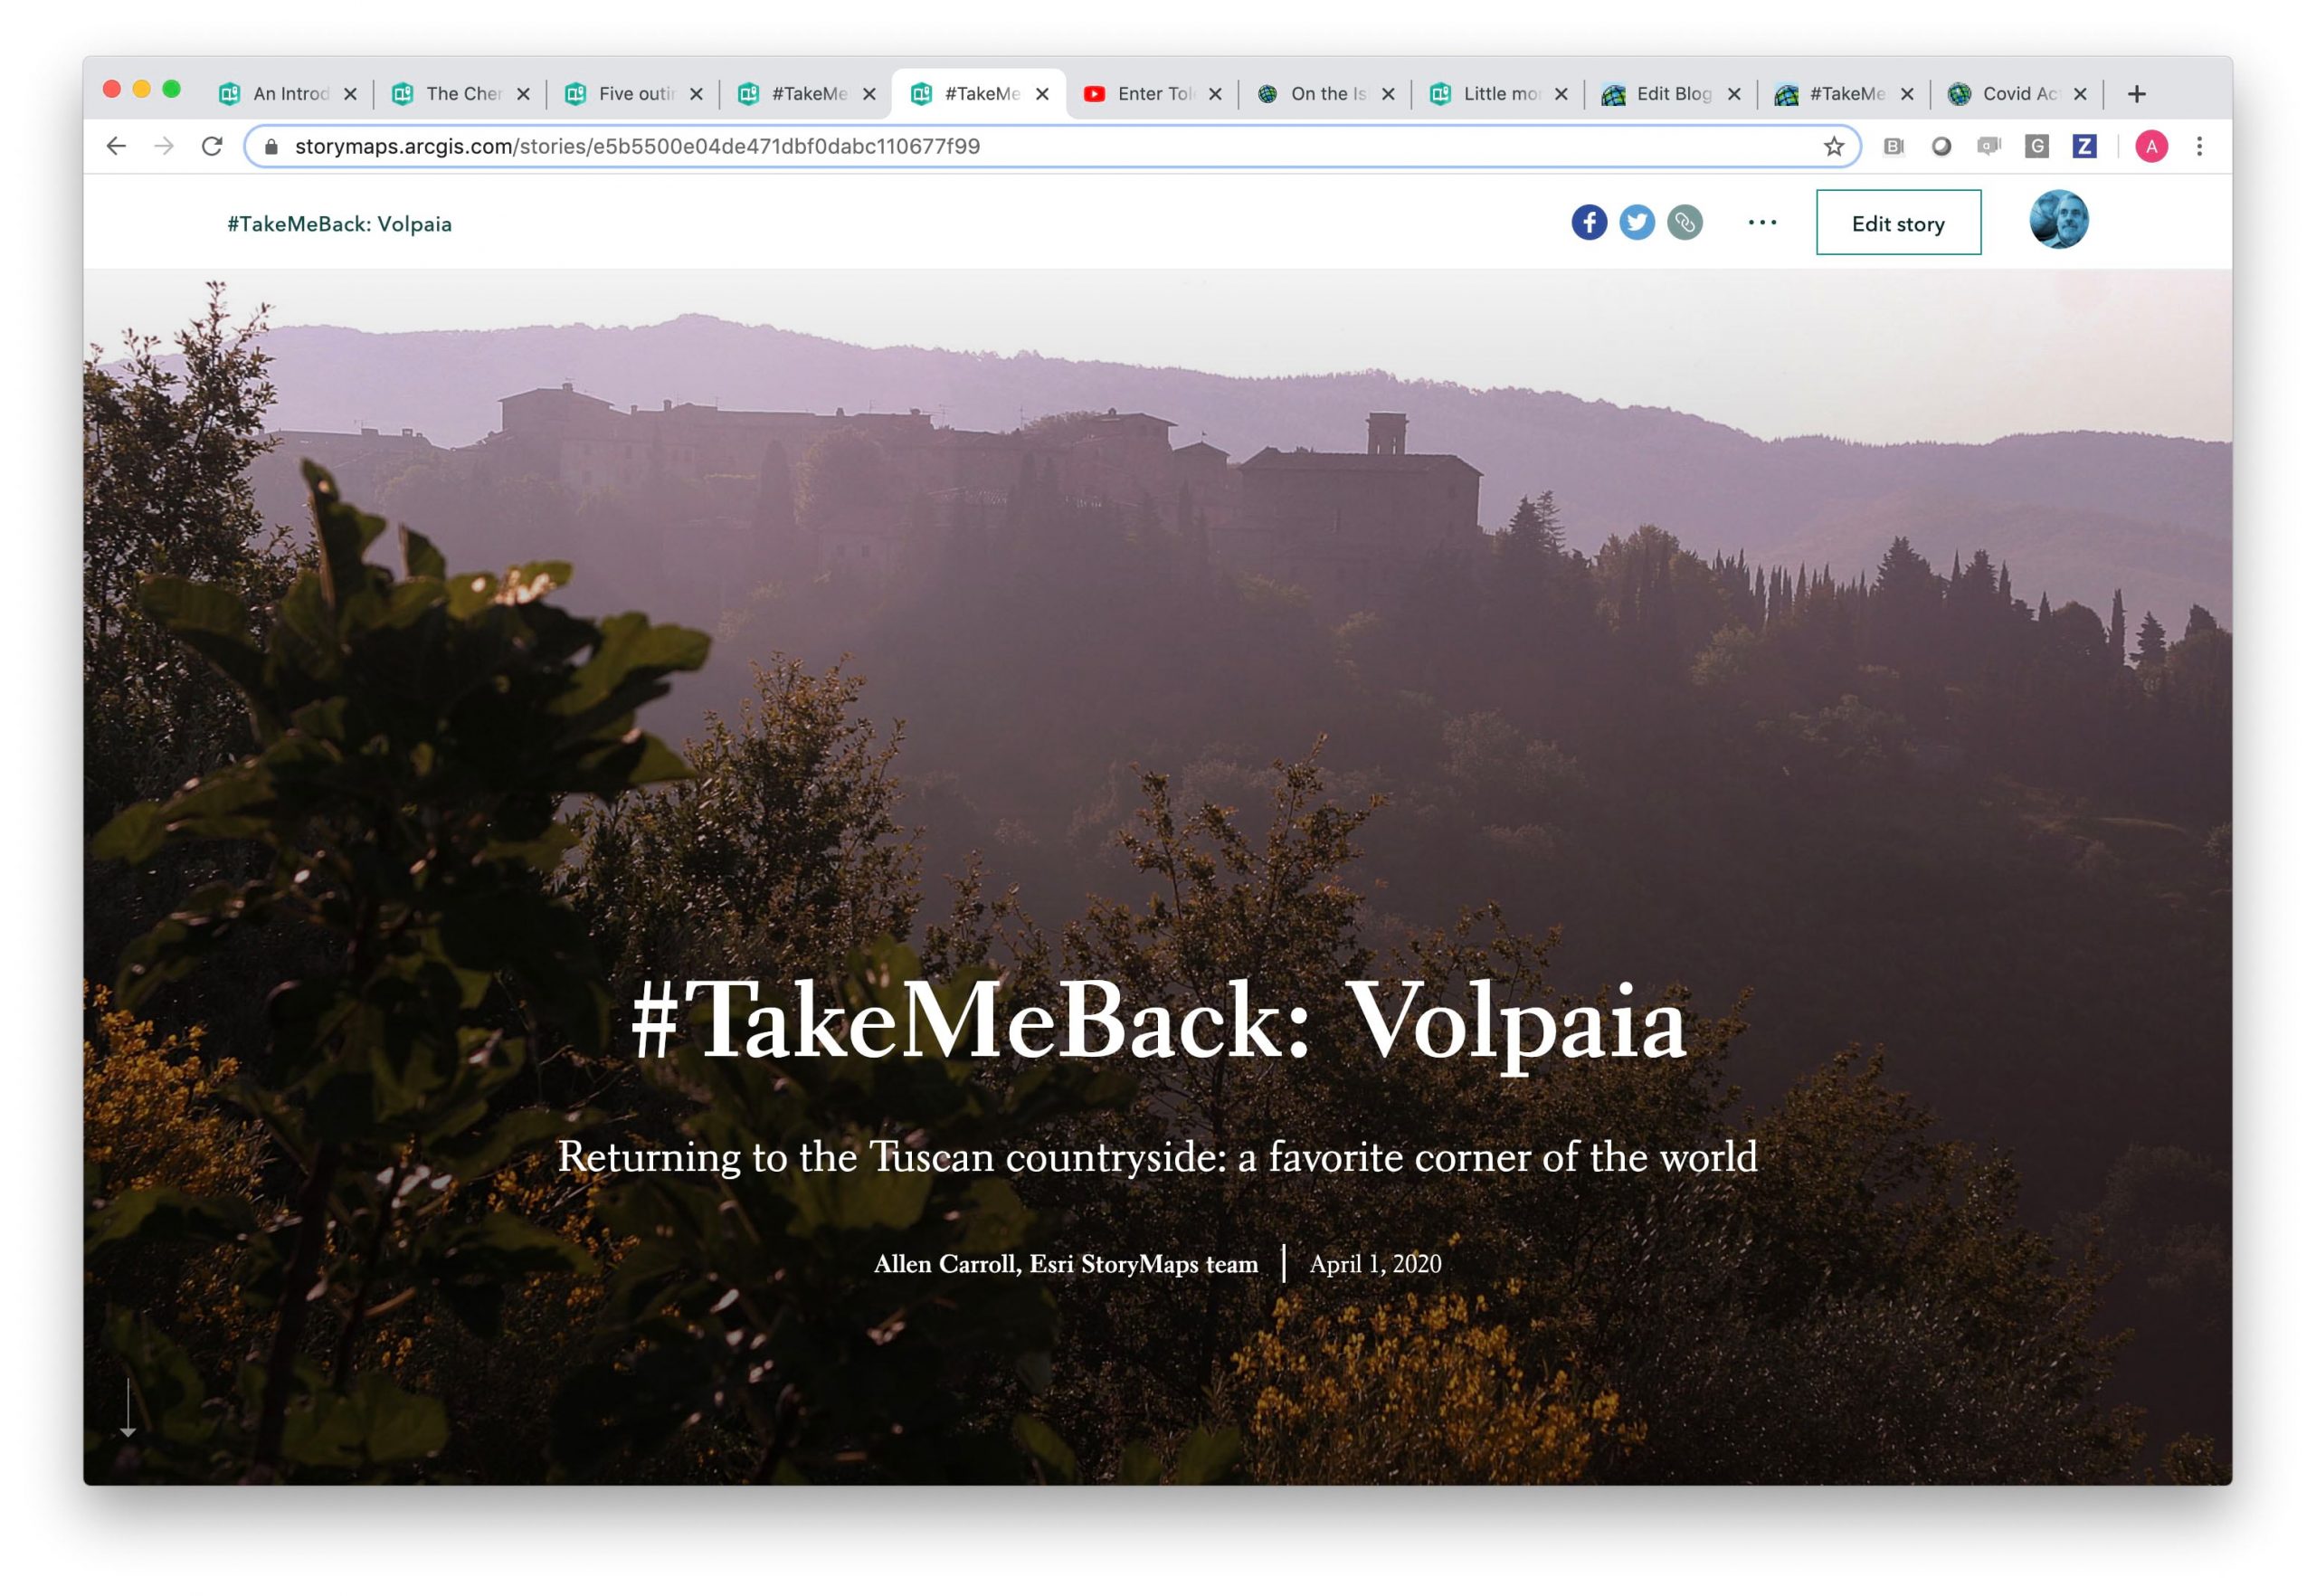Open Chrome's three-dot menu
Viewport: 2316px width, 1596px height.
click(2198, 146)
